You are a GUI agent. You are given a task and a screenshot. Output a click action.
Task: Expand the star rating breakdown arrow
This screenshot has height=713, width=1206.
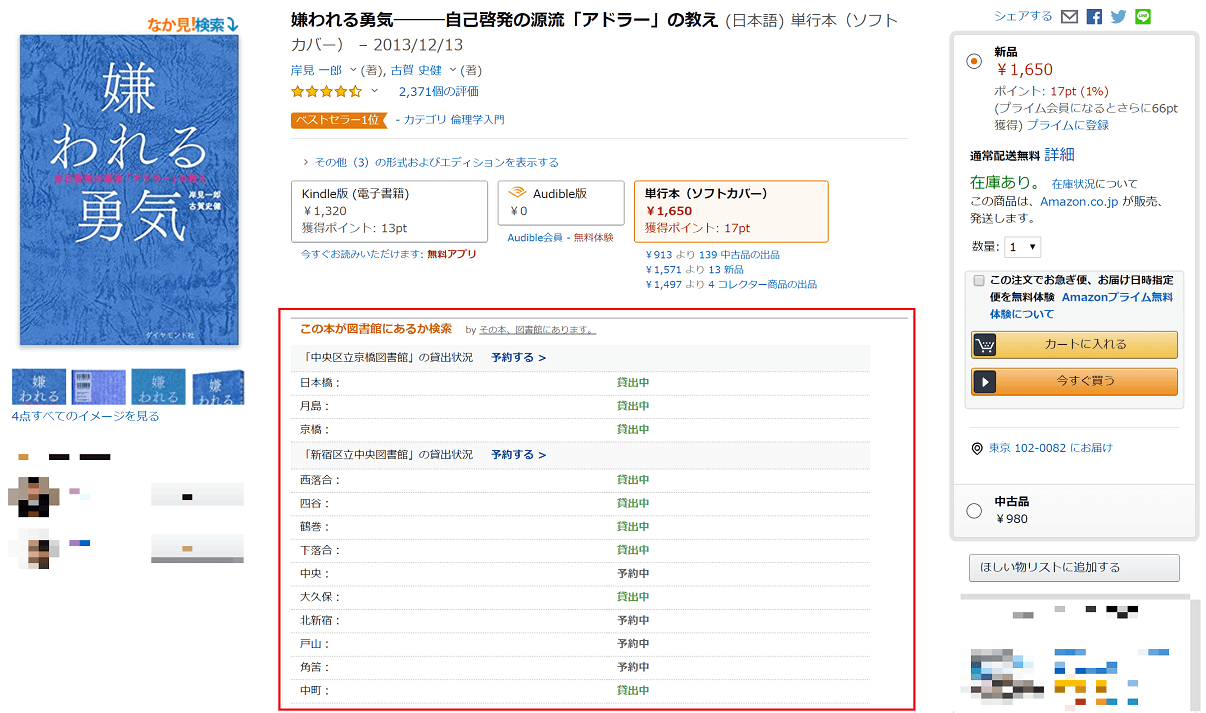[x=375, y=91]
